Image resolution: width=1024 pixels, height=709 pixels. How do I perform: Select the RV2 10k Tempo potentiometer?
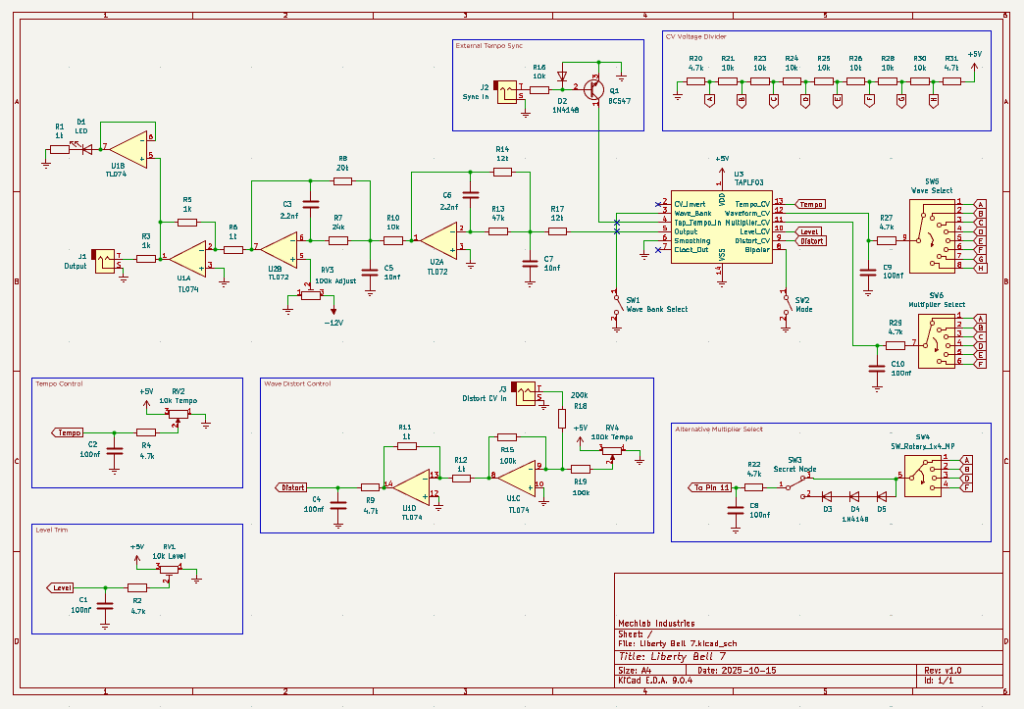point(180,413)
